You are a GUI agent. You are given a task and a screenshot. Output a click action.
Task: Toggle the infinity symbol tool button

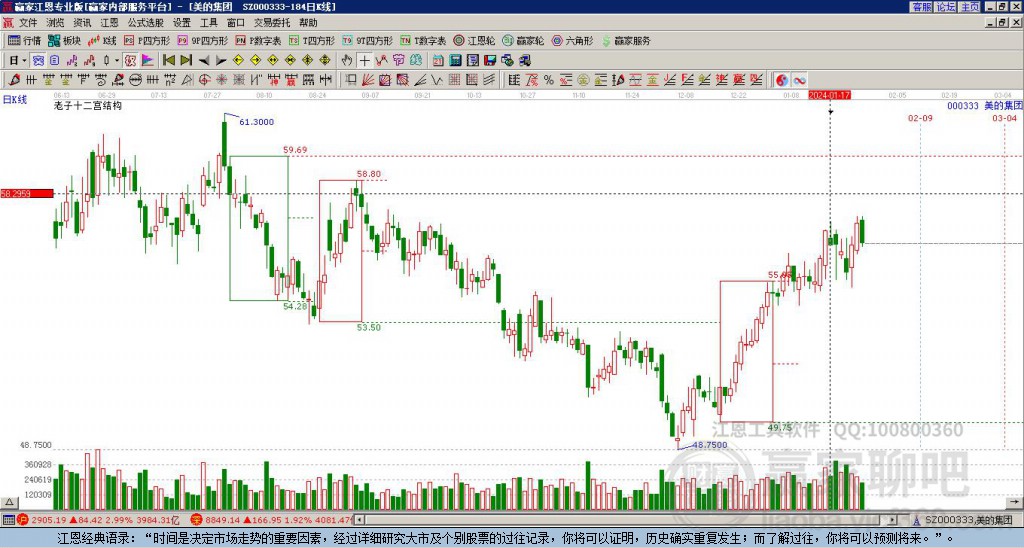[x=799, y=80]
